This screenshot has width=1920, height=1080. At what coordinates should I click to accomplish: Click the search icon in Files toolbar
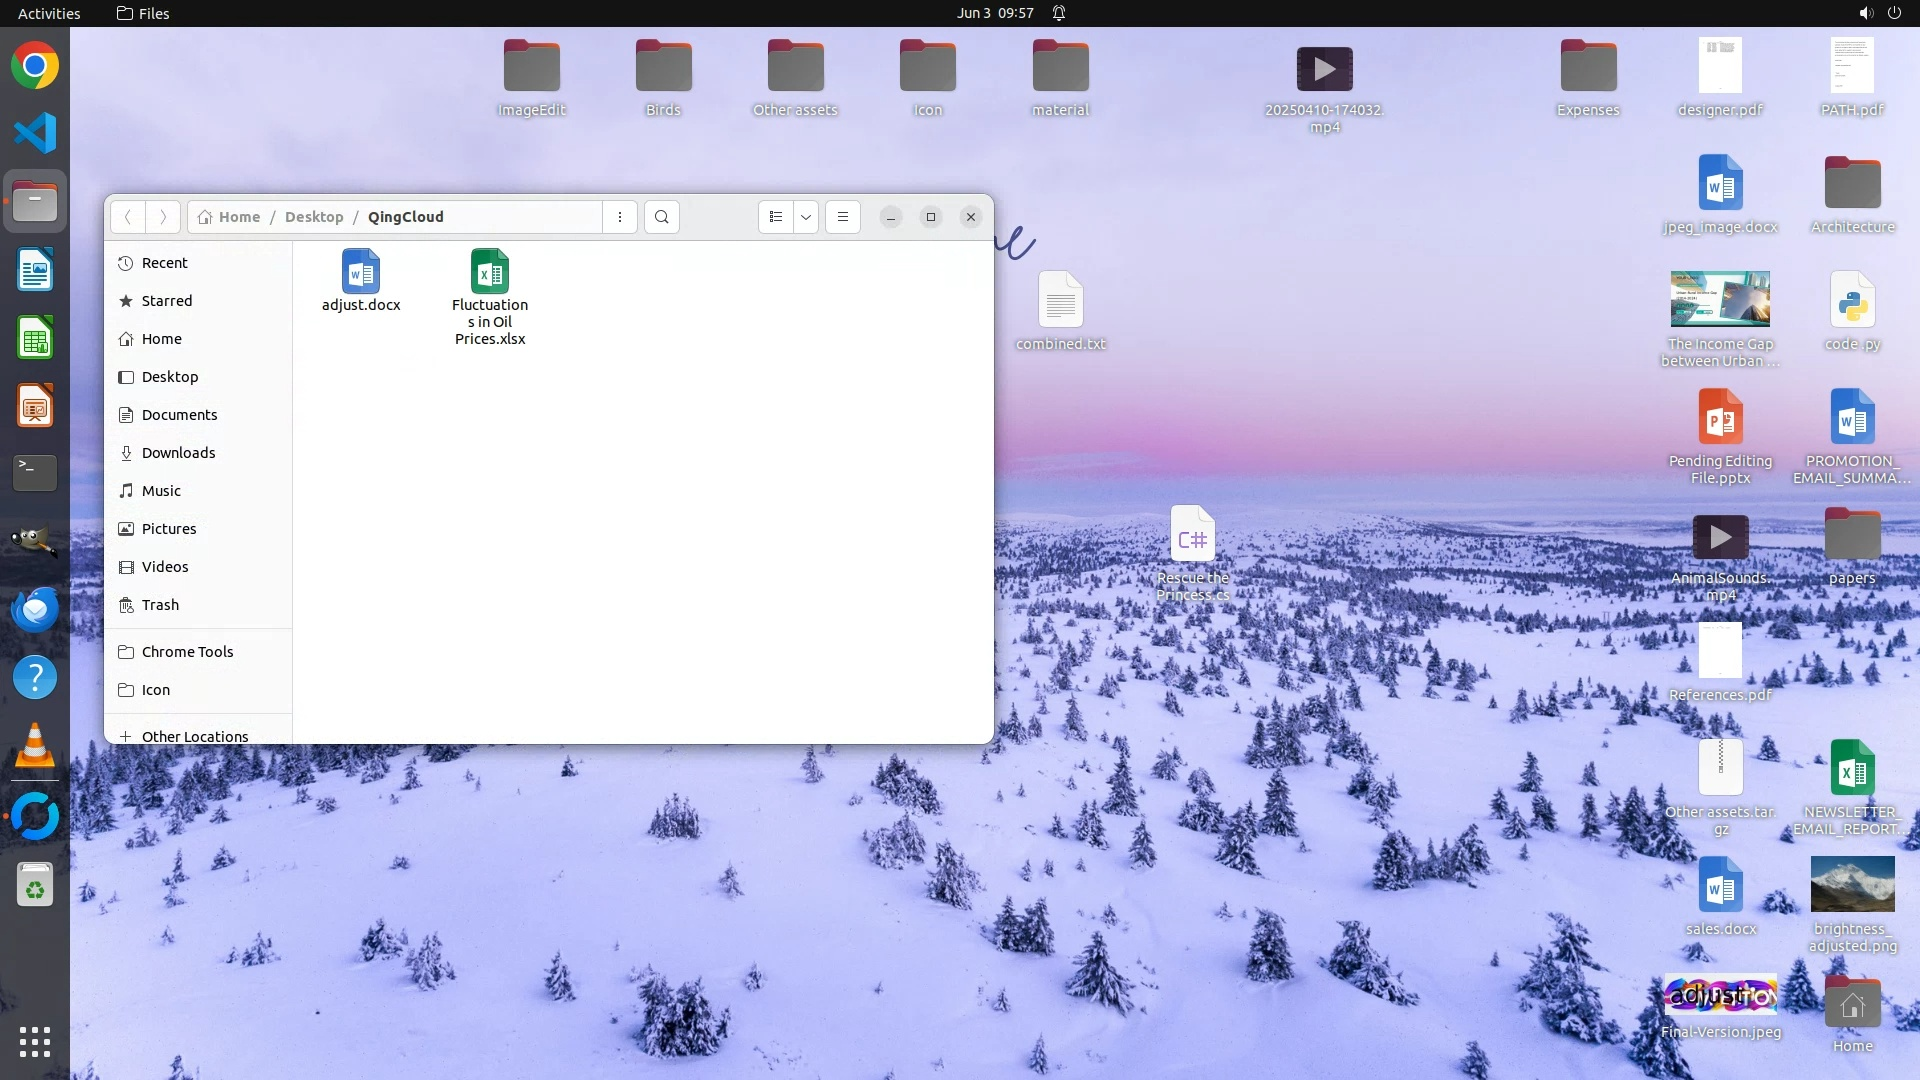click(x=662, y=217)
